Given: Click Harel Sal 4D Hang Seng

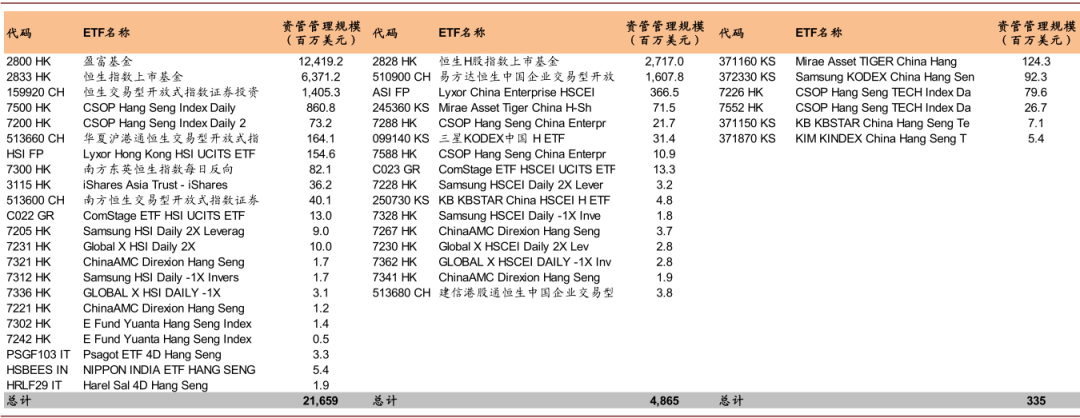Looking at the screenshot, I should pyautogui.click(x=145, y=386).
